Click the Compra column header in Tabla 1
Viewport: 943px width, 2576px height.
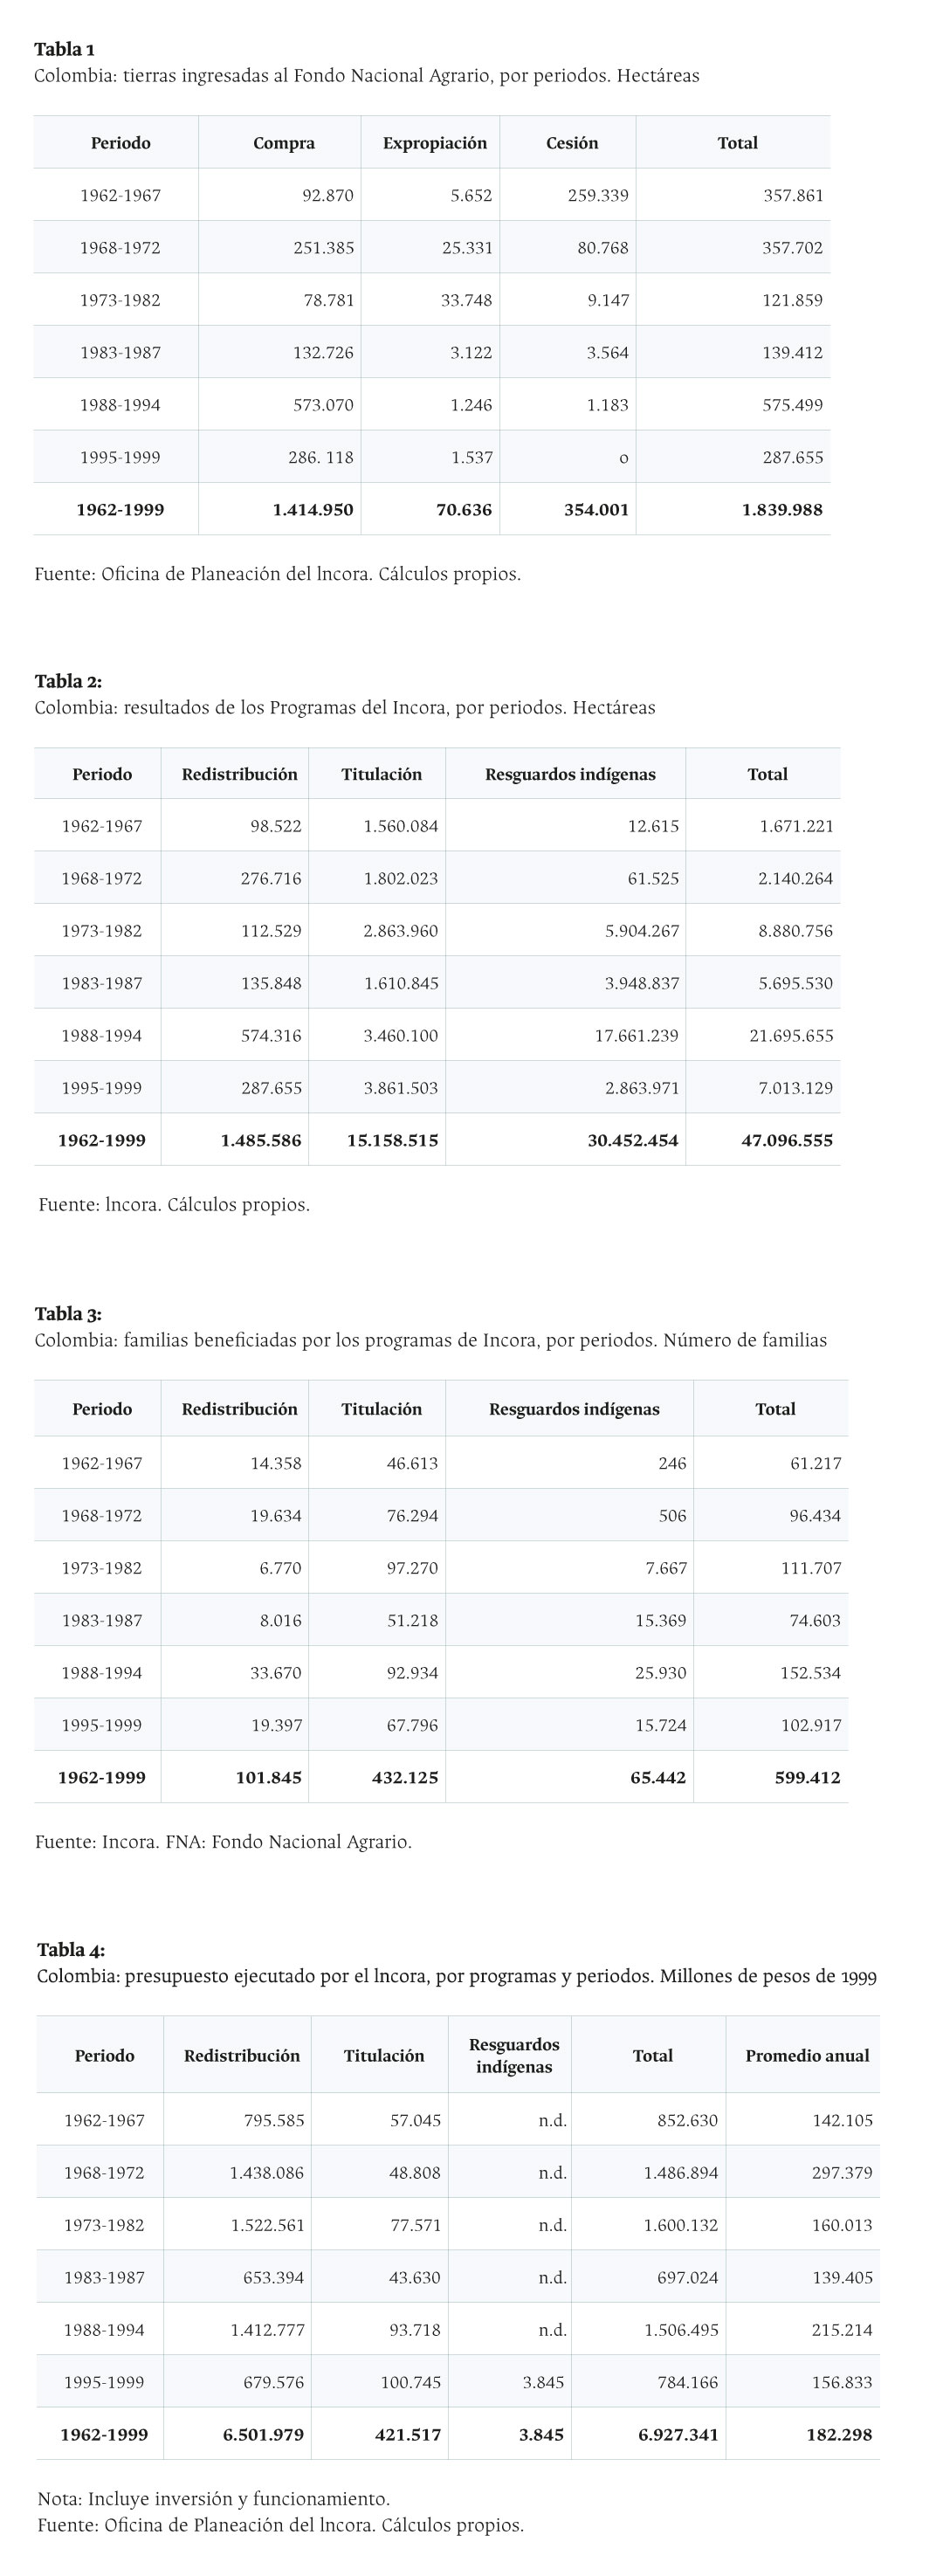tap(284, 143)
